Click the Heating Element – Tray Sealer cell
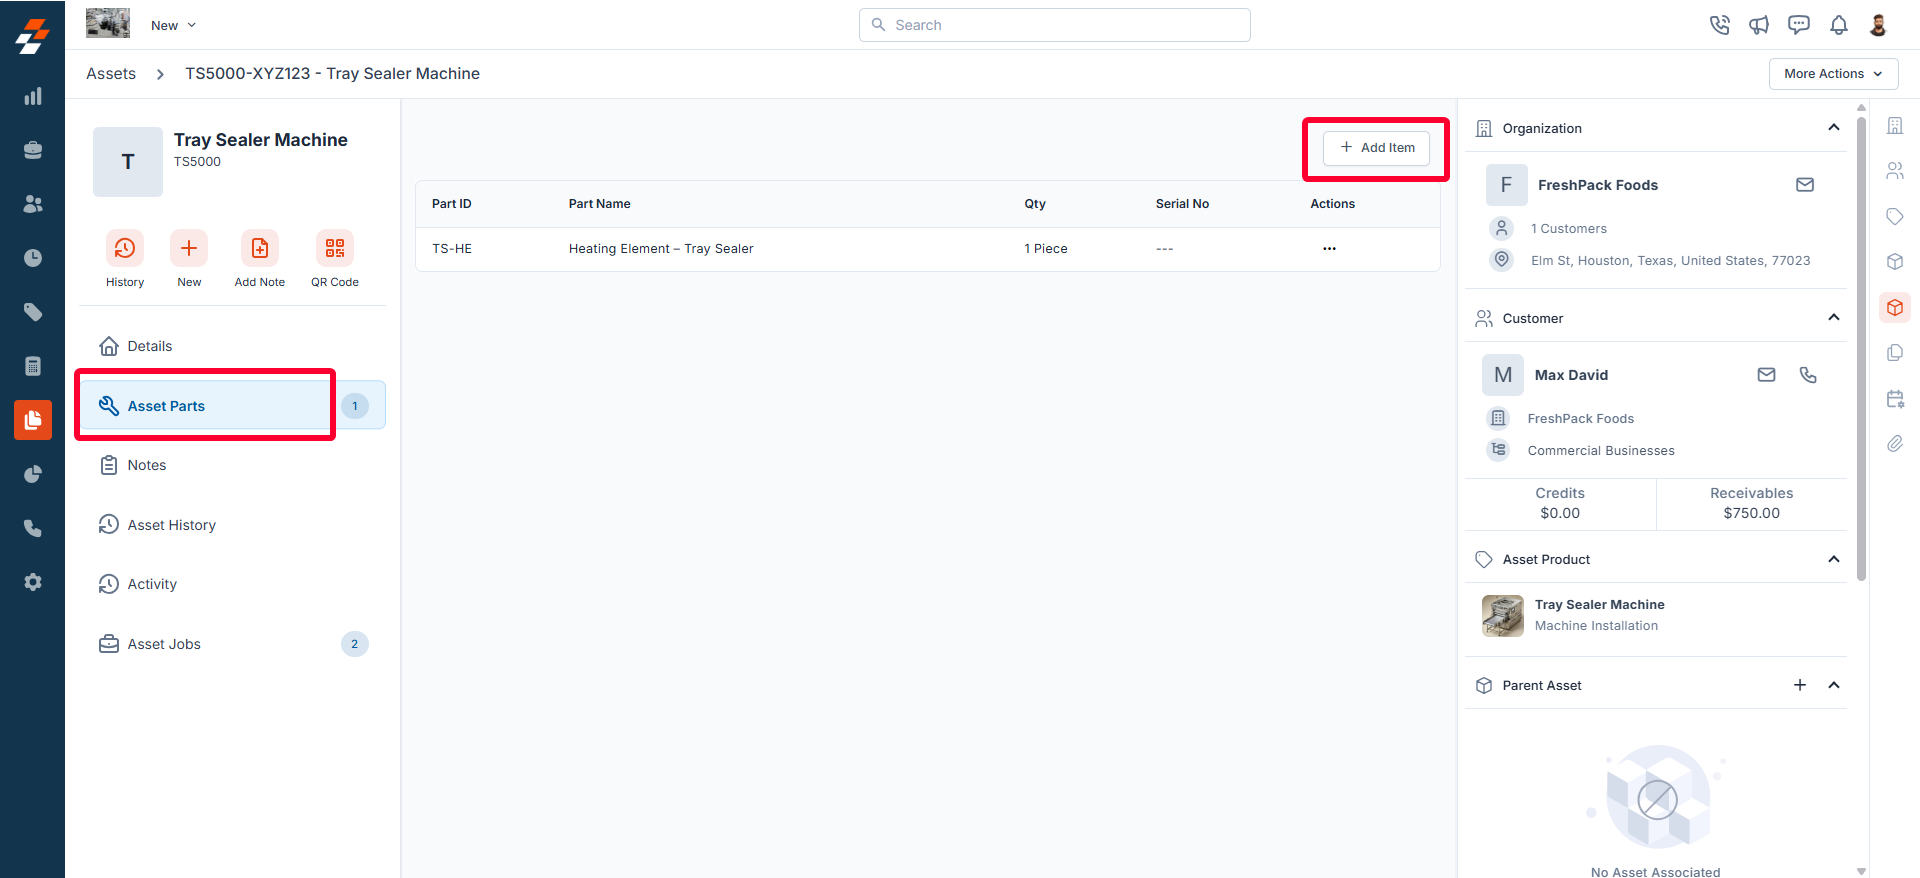This screenshot has width=1920, height=878. coord(661,249)
